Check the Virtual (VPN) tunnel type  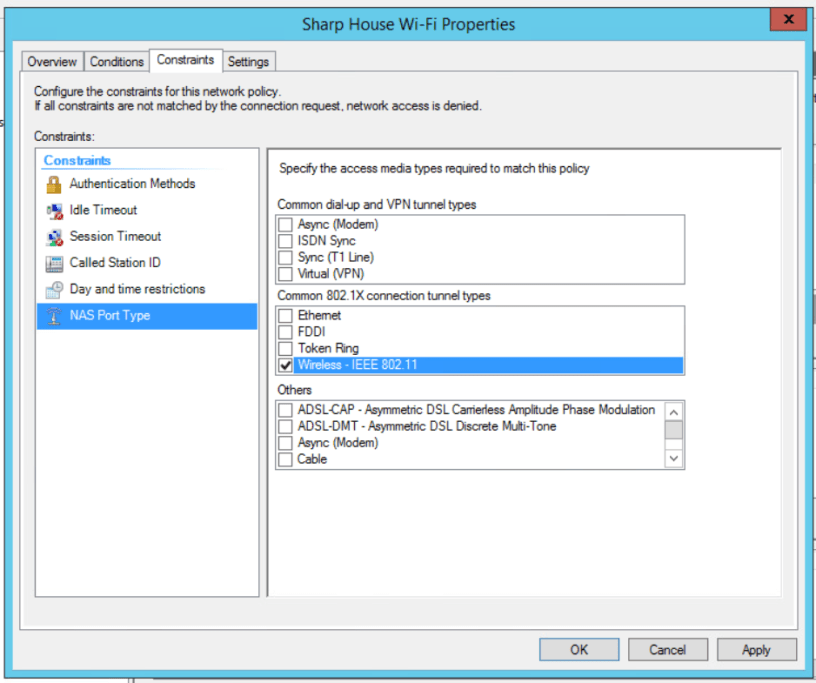285,273
